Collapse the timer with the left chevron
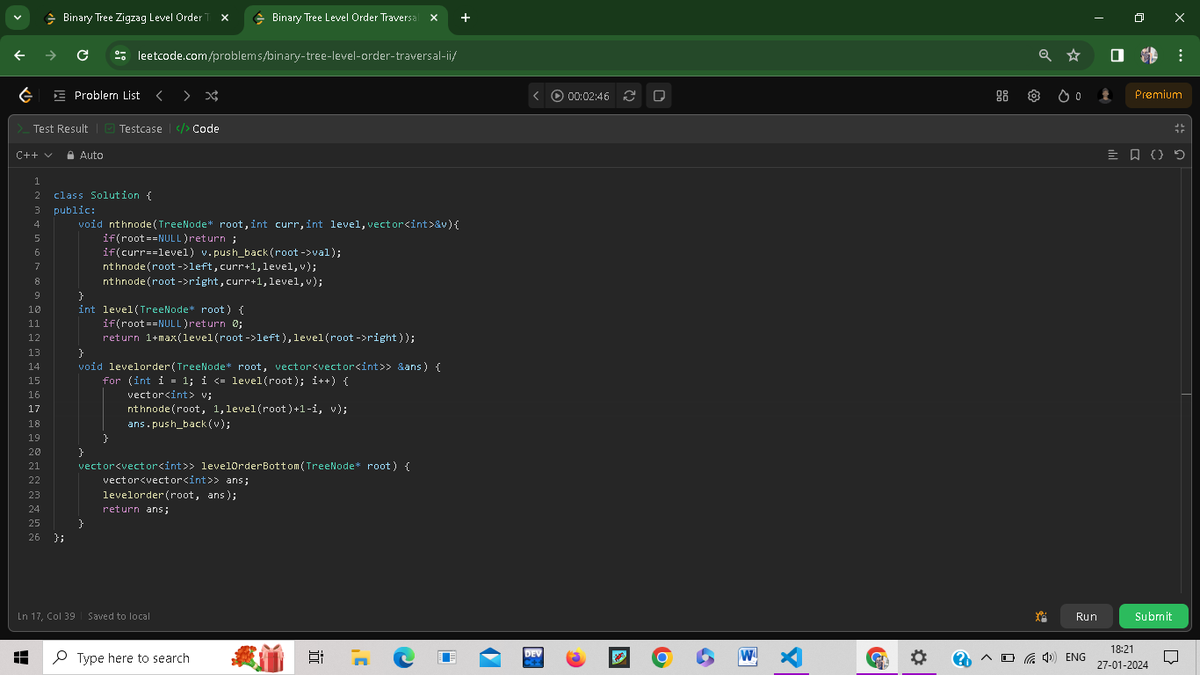Screen dimensions: 1200x675 [537, 96]
